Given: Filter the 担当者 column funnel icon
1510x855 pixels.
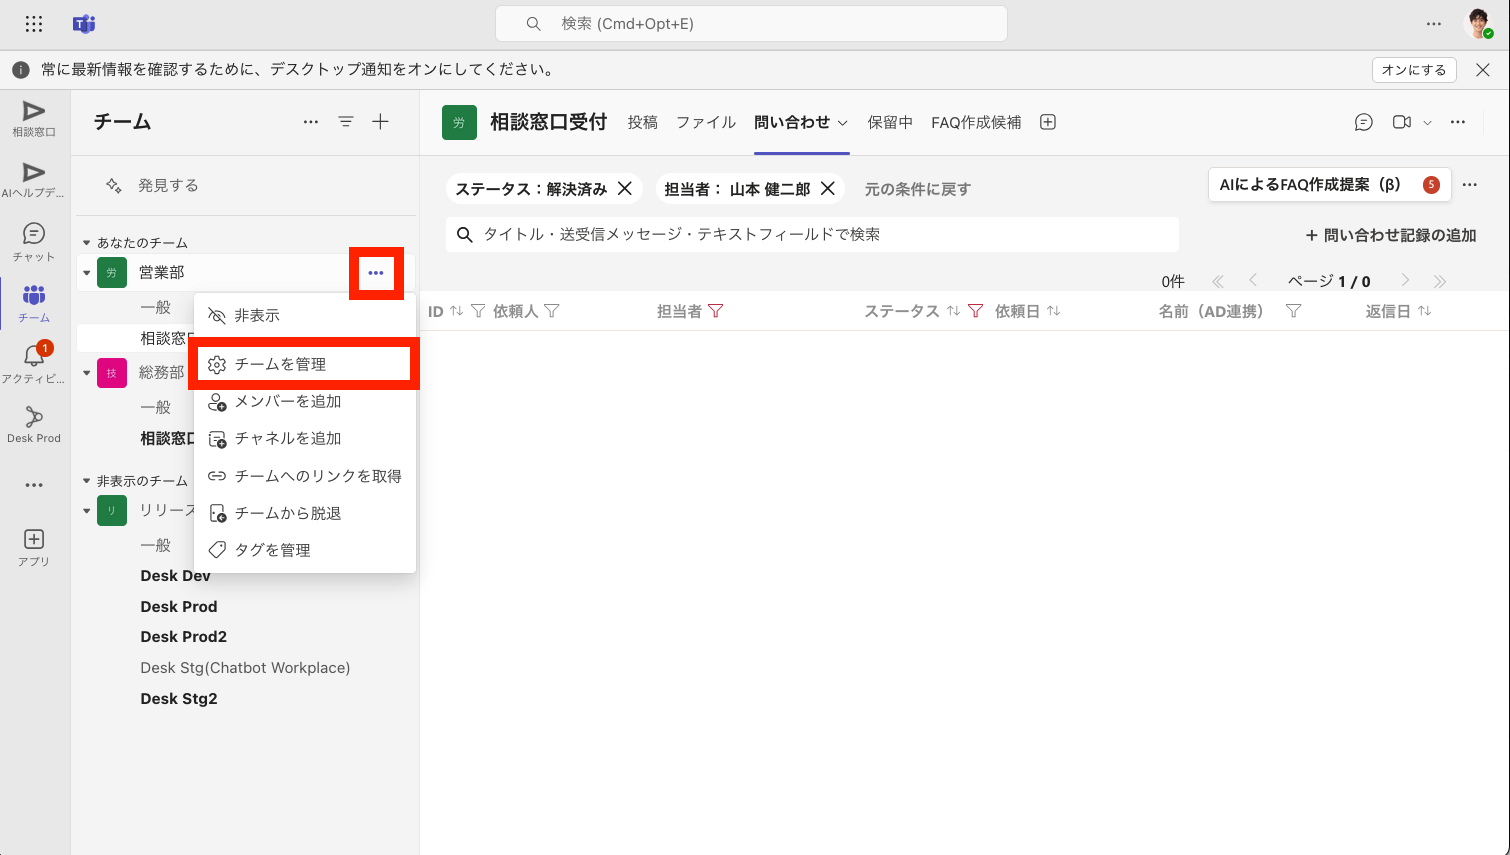Looking at the screenshot, I should [716, 311].
